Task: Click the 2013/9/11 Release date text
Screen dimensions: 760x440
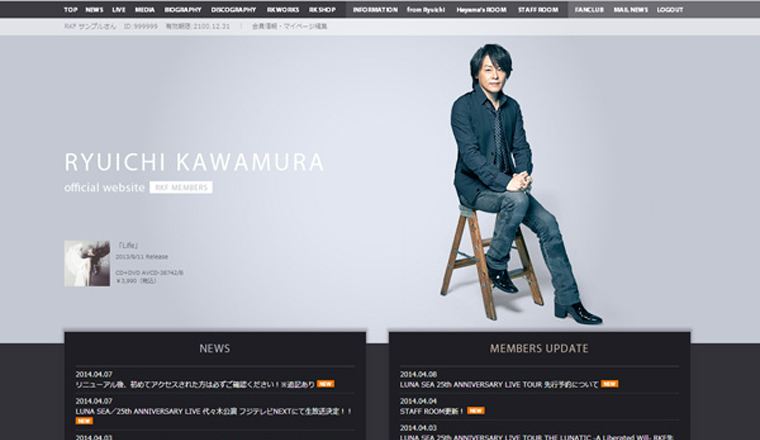Action: (x=142, y=257)
